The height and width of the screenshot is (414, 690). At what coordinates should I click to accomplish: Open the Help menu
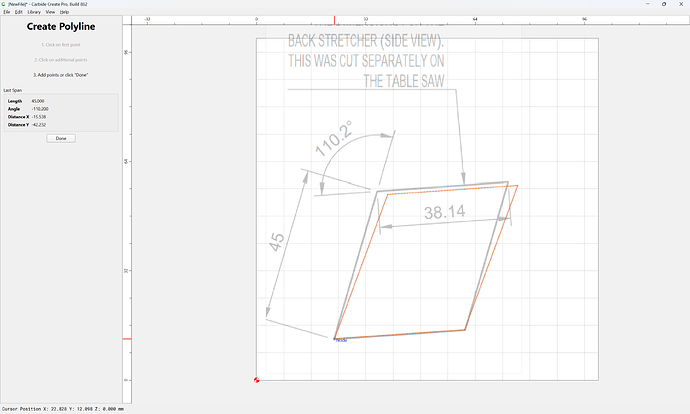[64, 12]
